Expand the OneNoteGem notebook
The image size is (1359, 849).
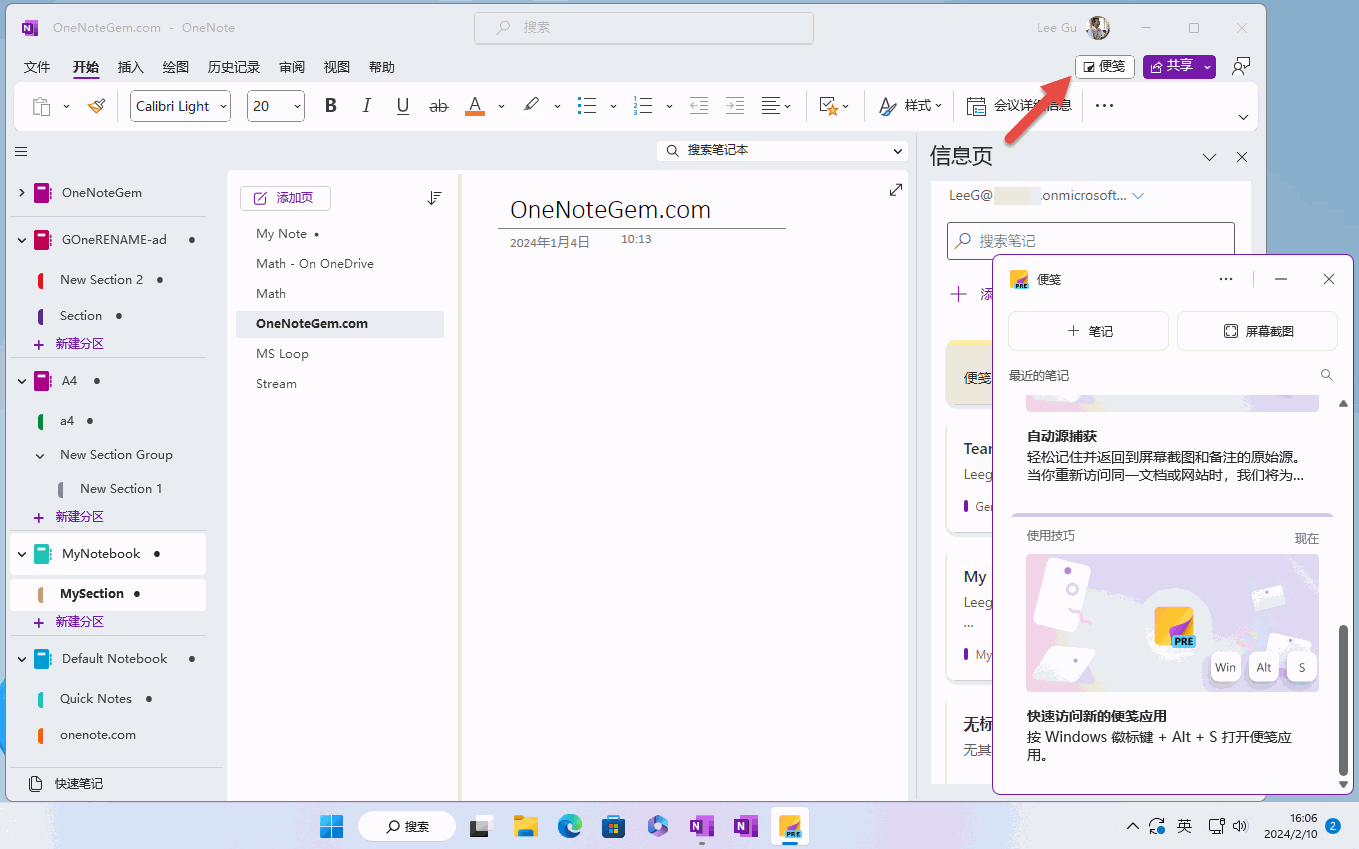tap(21, 193)
